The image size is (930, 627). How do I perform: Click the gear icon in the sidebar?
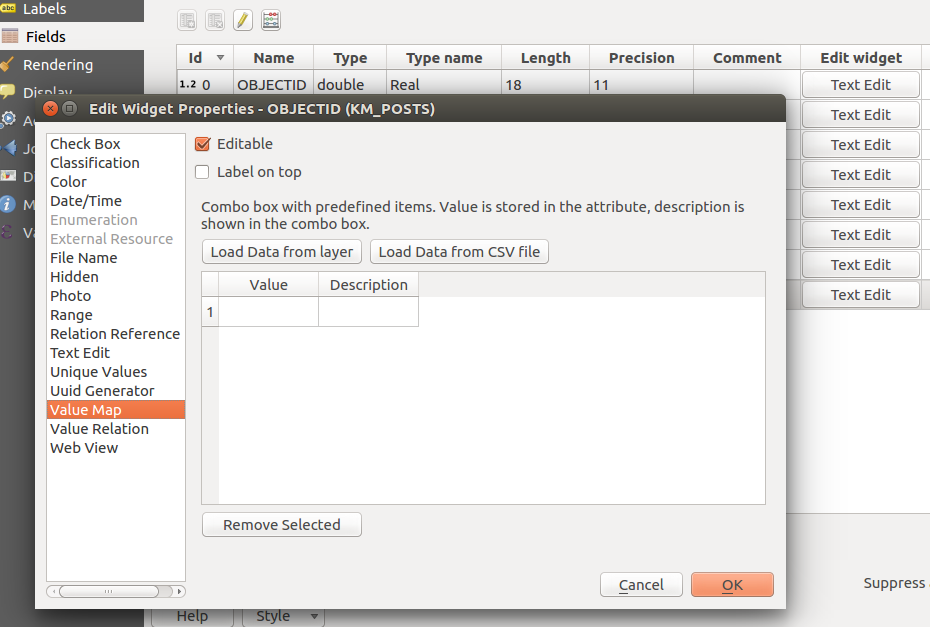coord(8,119)
